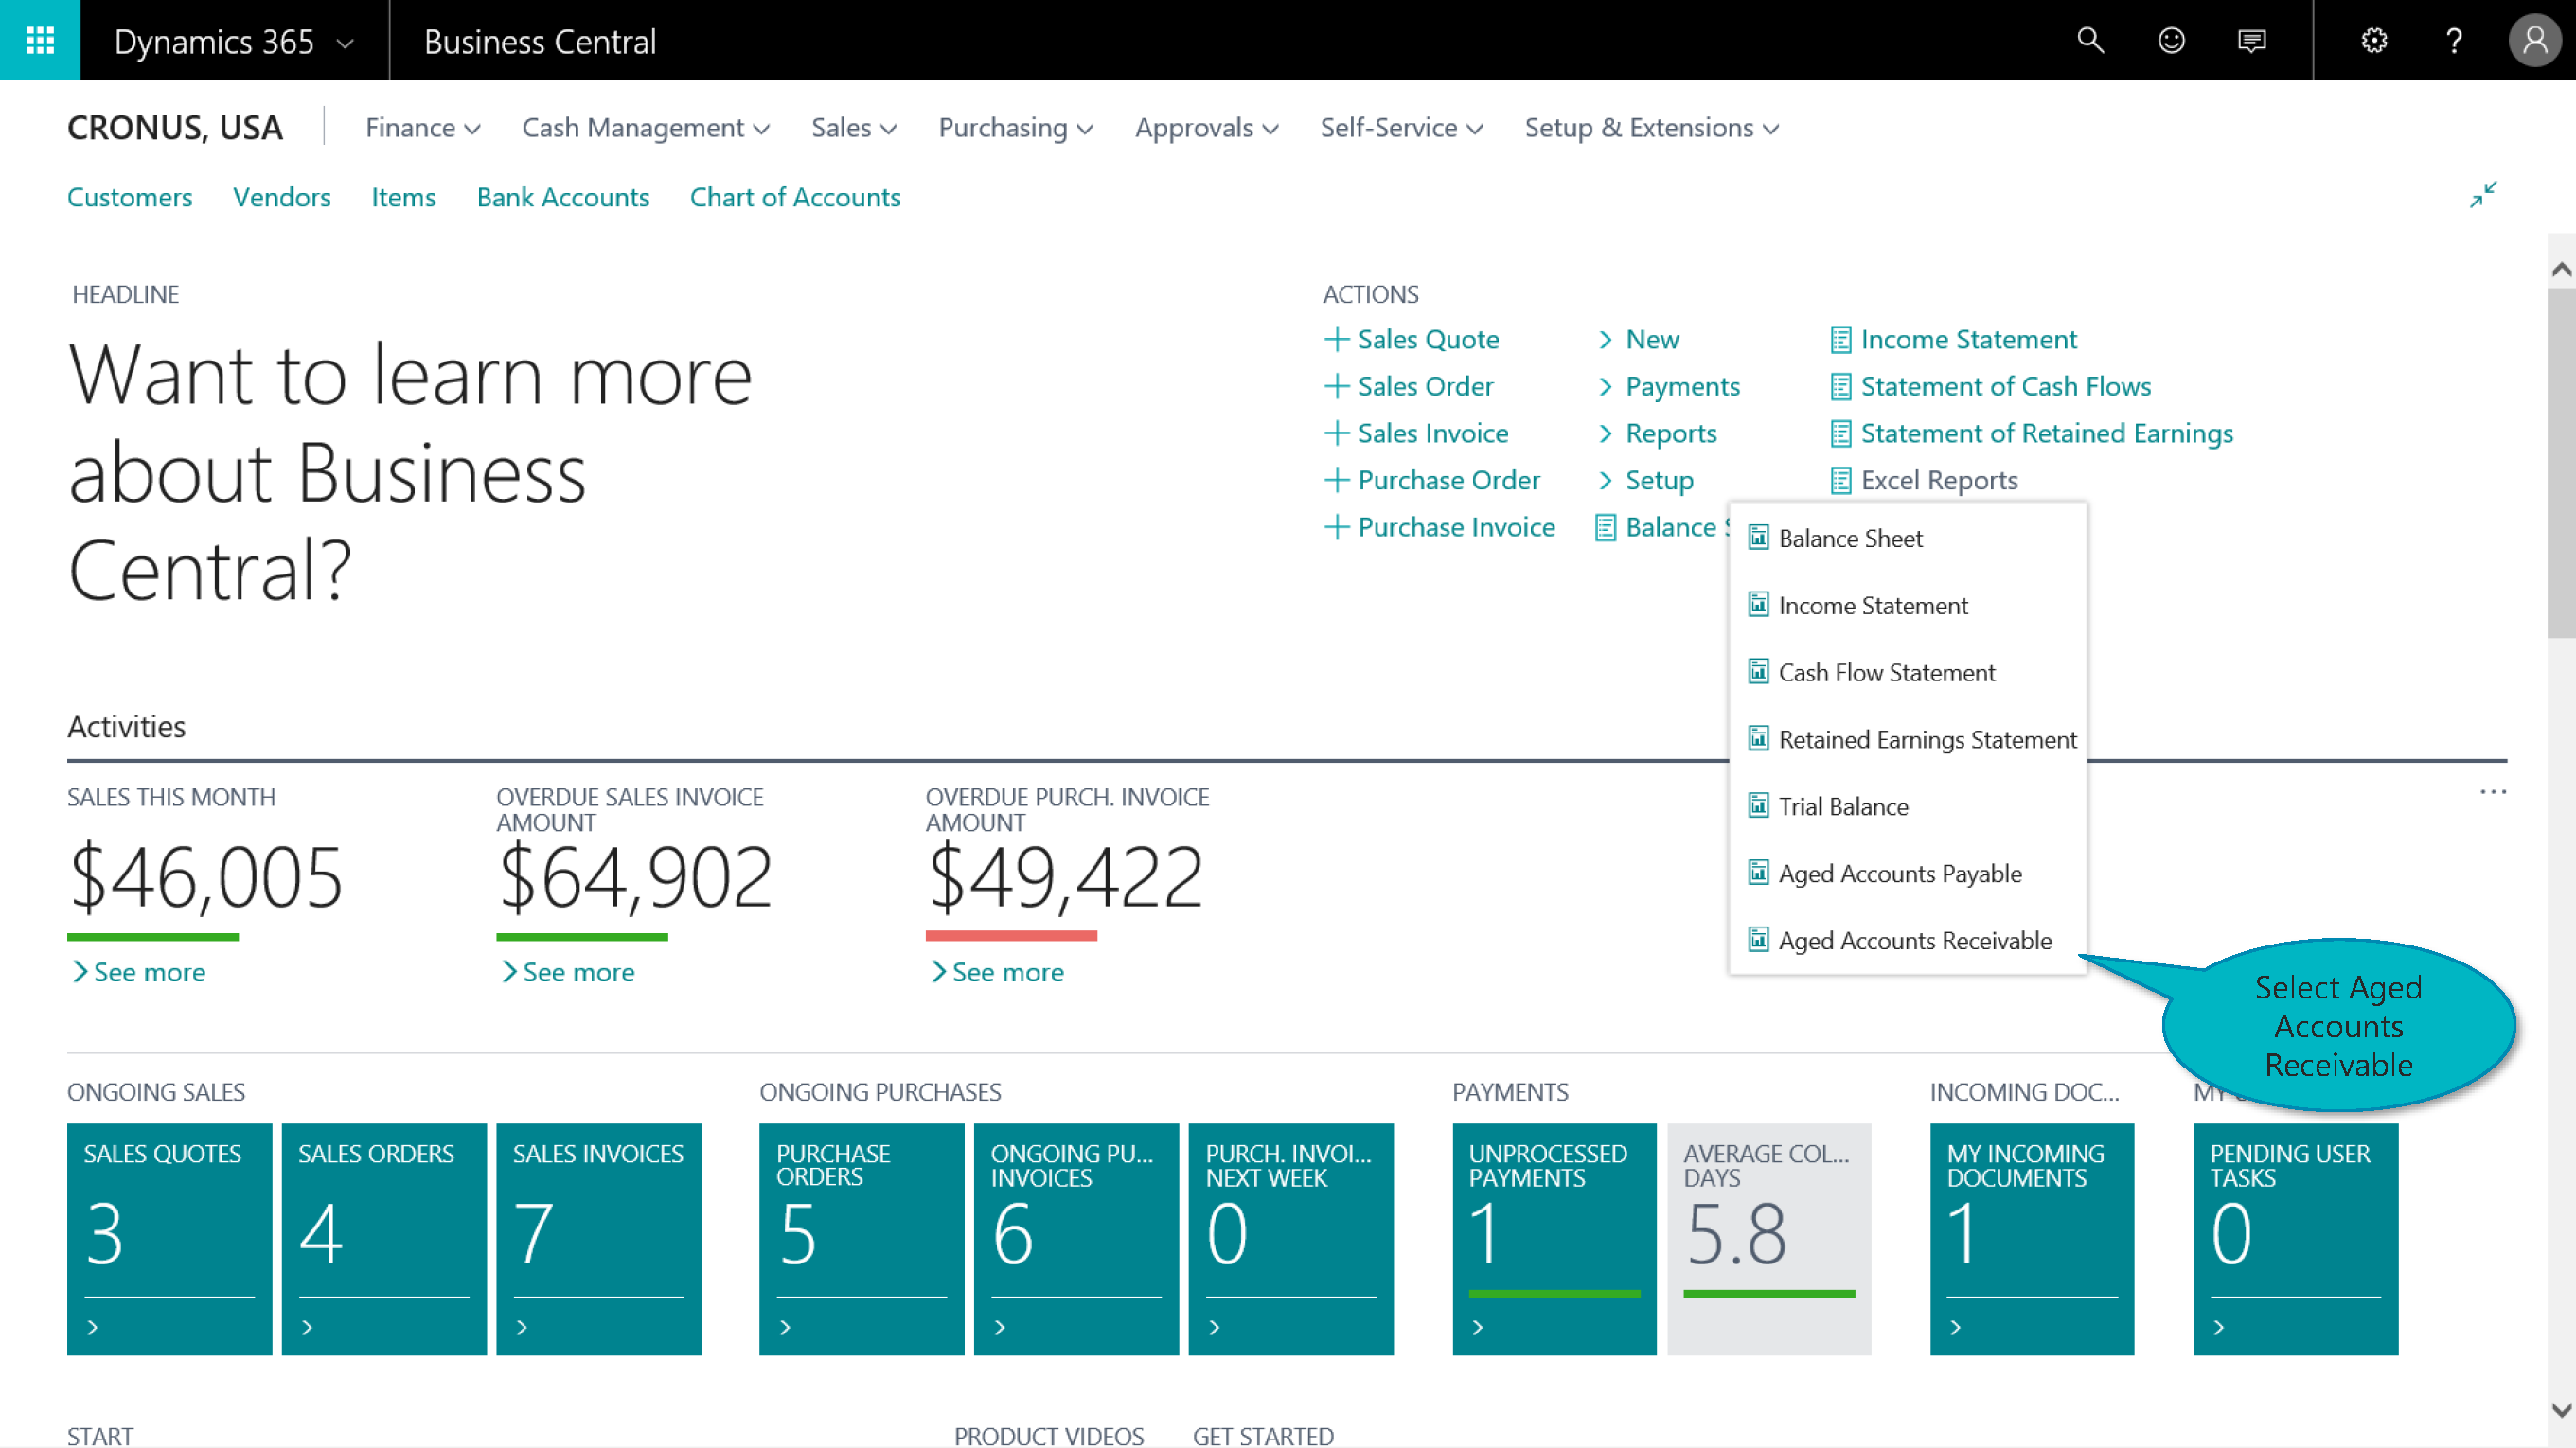
Task: Open the Dynamics 365 dropdown
Action: point(234,42)
